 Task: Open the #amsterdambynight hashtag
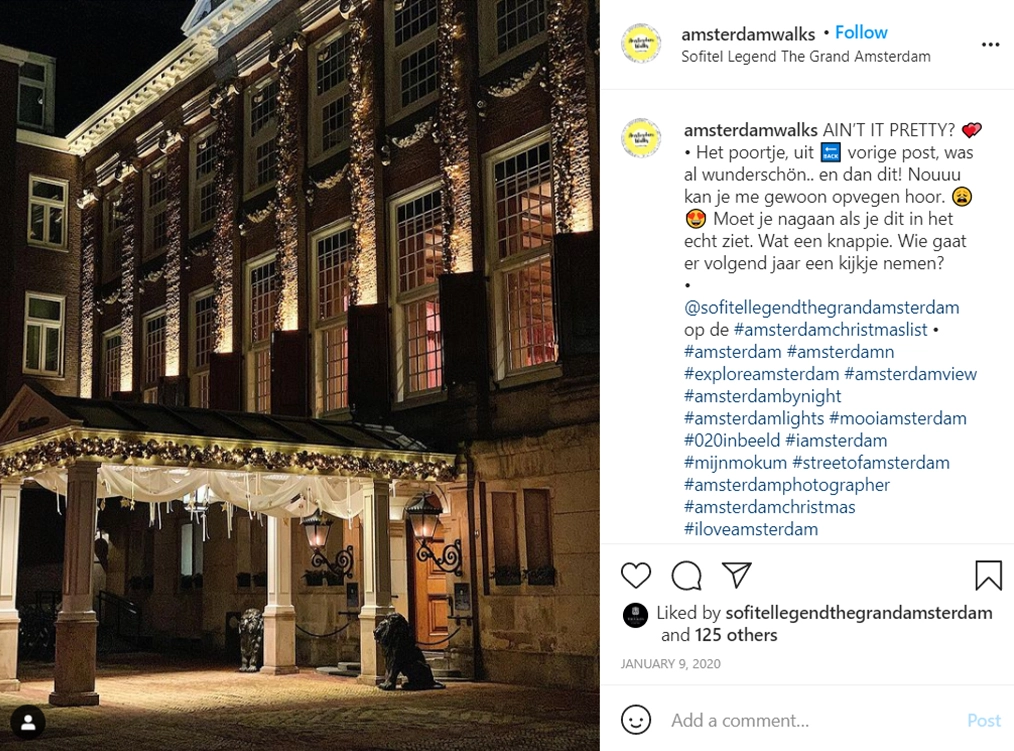pos(762,397)
